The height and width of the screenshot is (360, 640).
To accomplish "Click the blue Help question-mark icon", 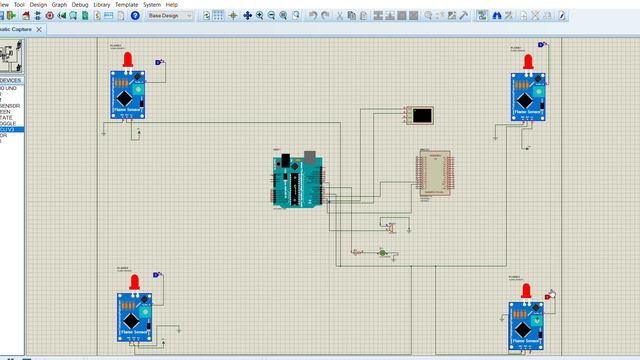I will point(135,16).
